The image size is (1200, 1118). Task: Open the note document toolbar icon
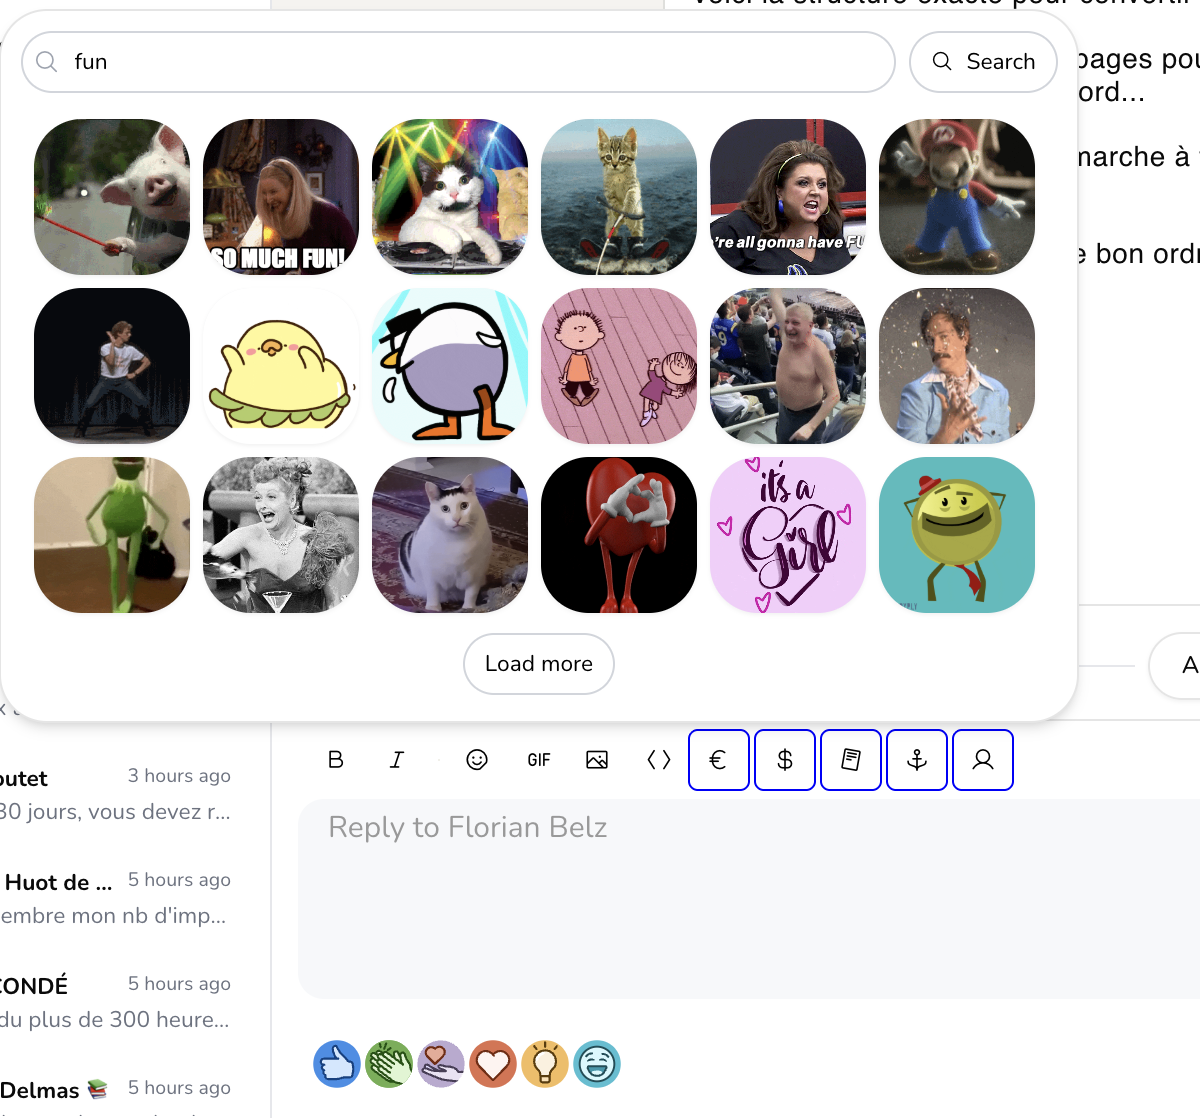coord(851,760)
